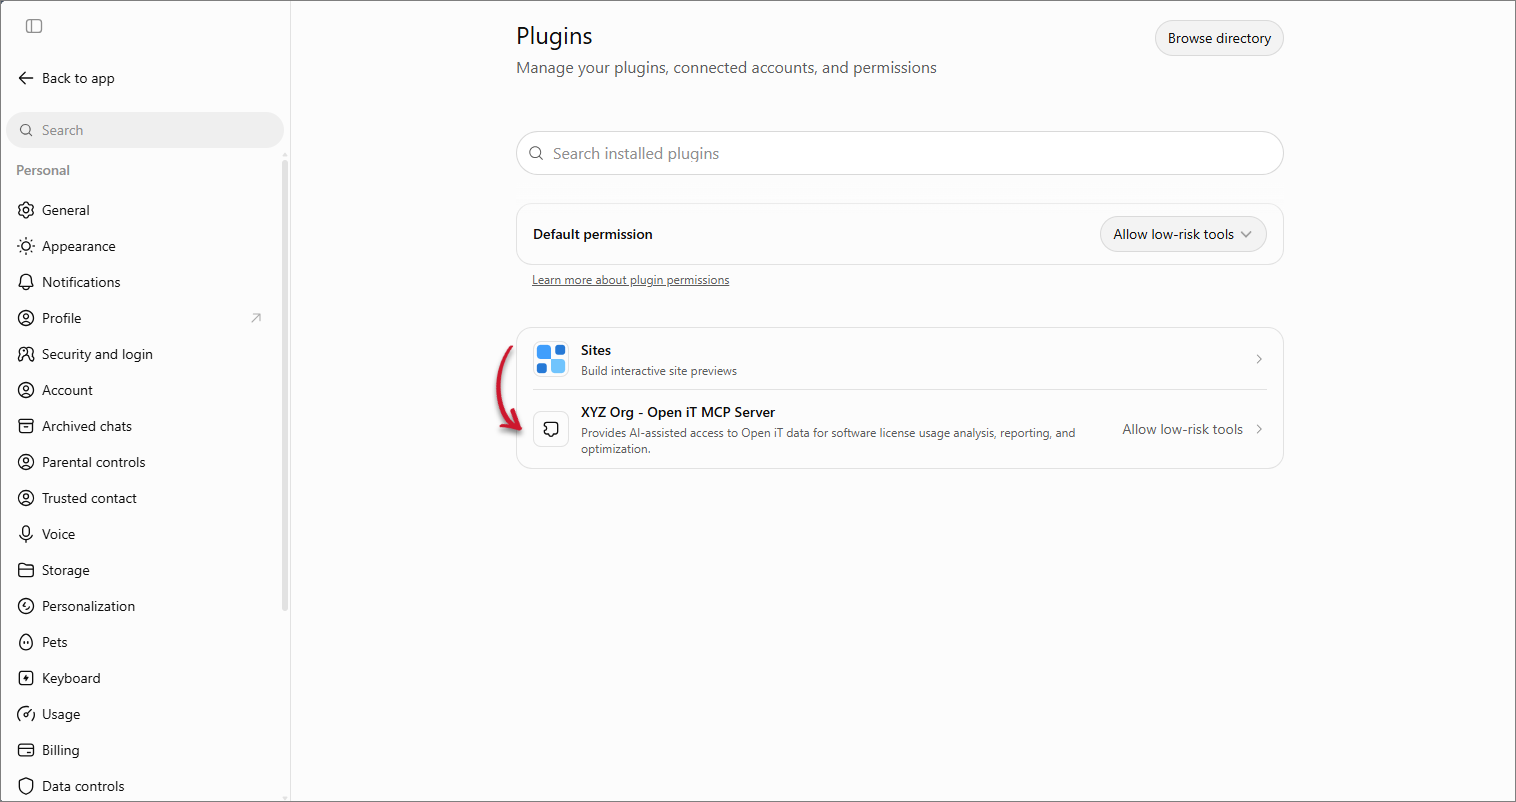Click the Build interactive site previews description
The width and height of the screenshot is (1516, 802).
[659, 371]
